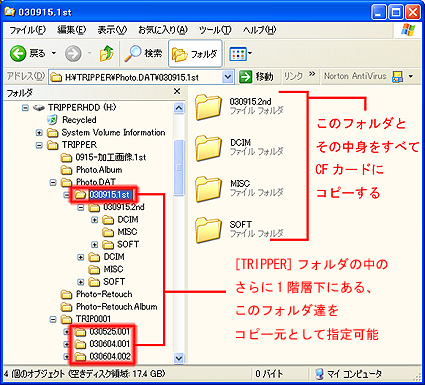Select System Volume Information in tree
This screenshot has width=425, height=385.
pos(113,132)
